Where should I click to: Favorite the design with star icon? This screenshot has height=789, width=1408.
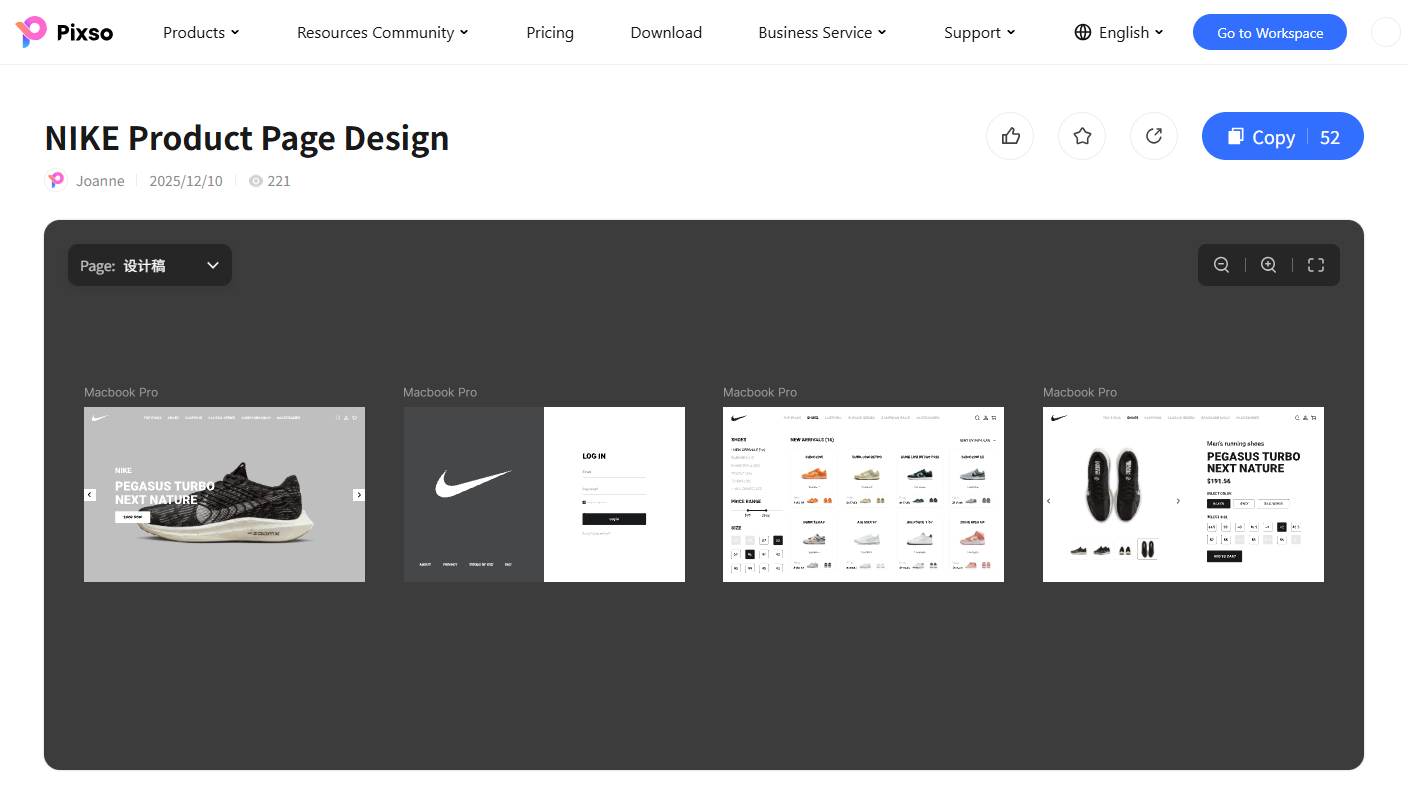(1082, 136)
